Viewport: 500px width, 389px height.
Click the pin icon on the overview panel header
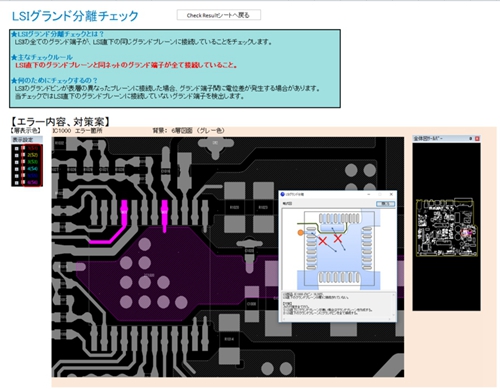click(471, 138)
